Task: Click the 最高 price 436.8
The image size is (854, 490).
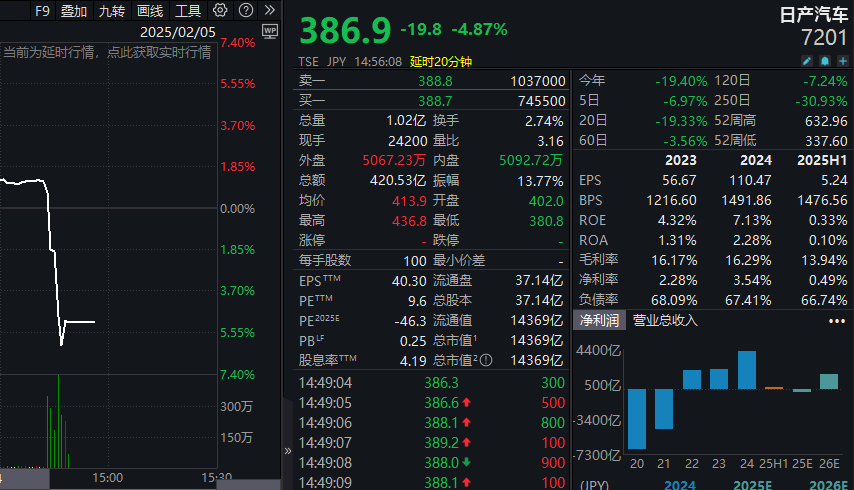Action: click(410, 221)
